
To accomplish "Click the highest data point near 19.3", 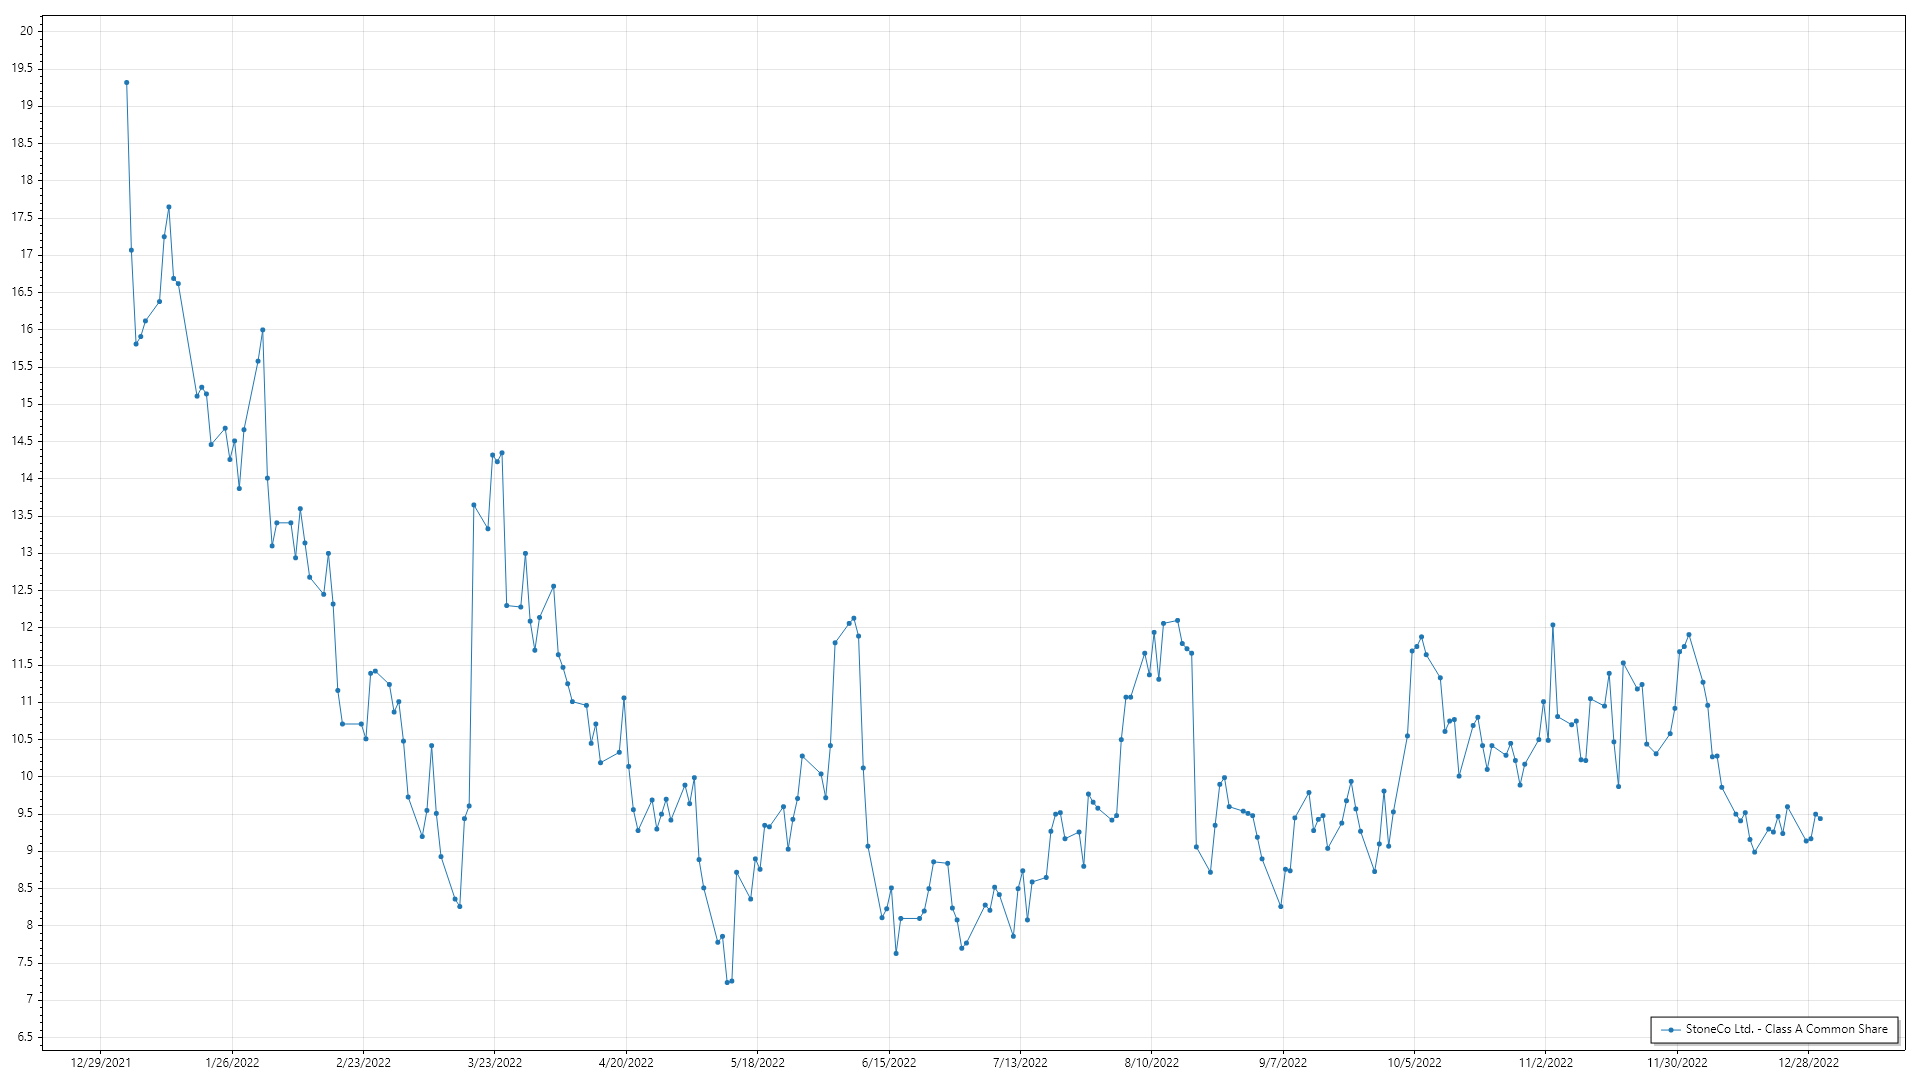I will click(x=126, y=83).
